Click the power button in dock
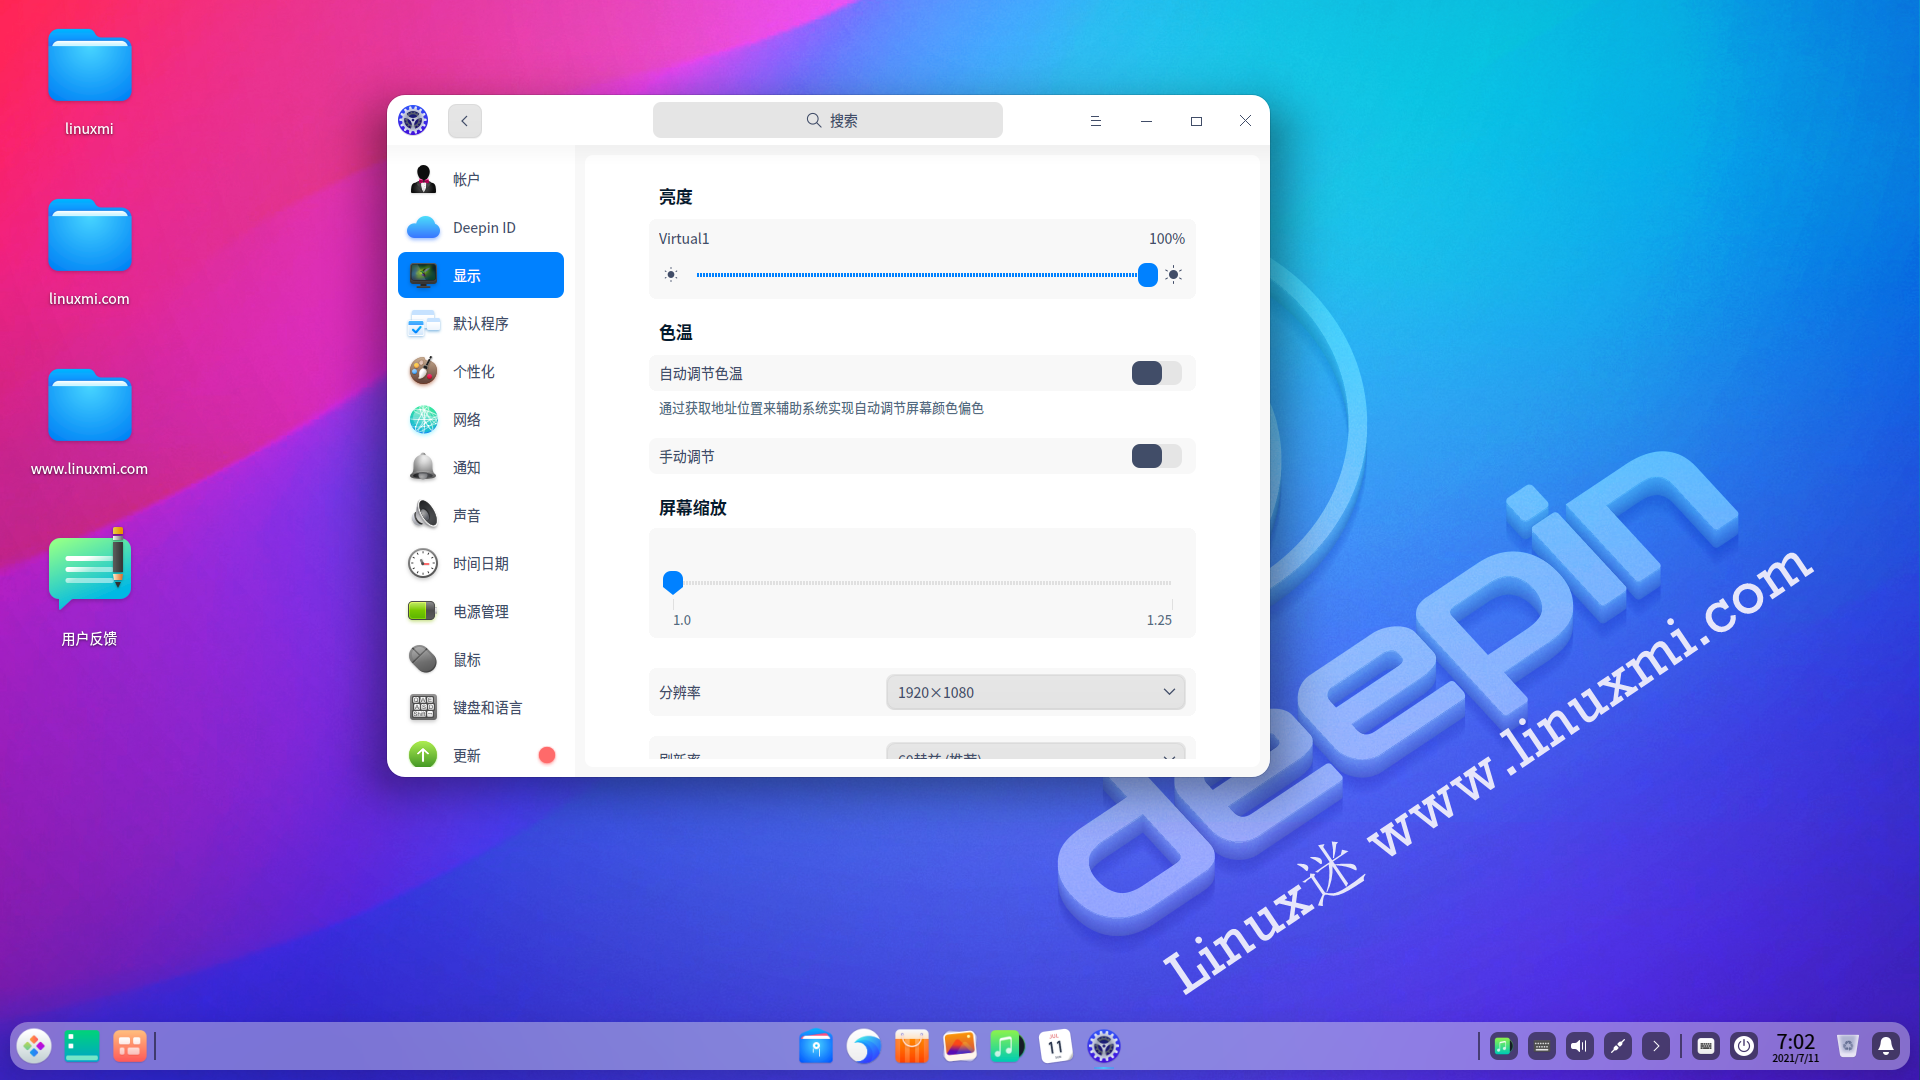This screenshot has height=1080, width=1920. tap(1744, 1046)
